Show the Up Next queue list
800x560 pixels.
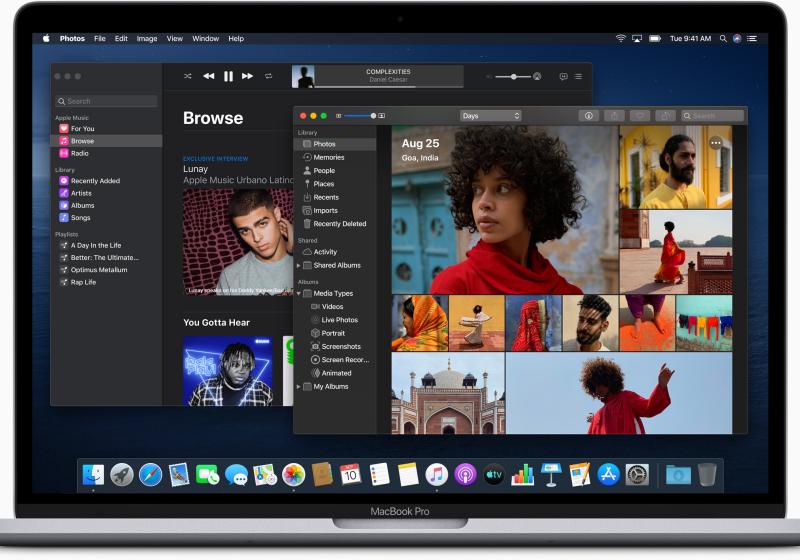click(x=579, y=76)
